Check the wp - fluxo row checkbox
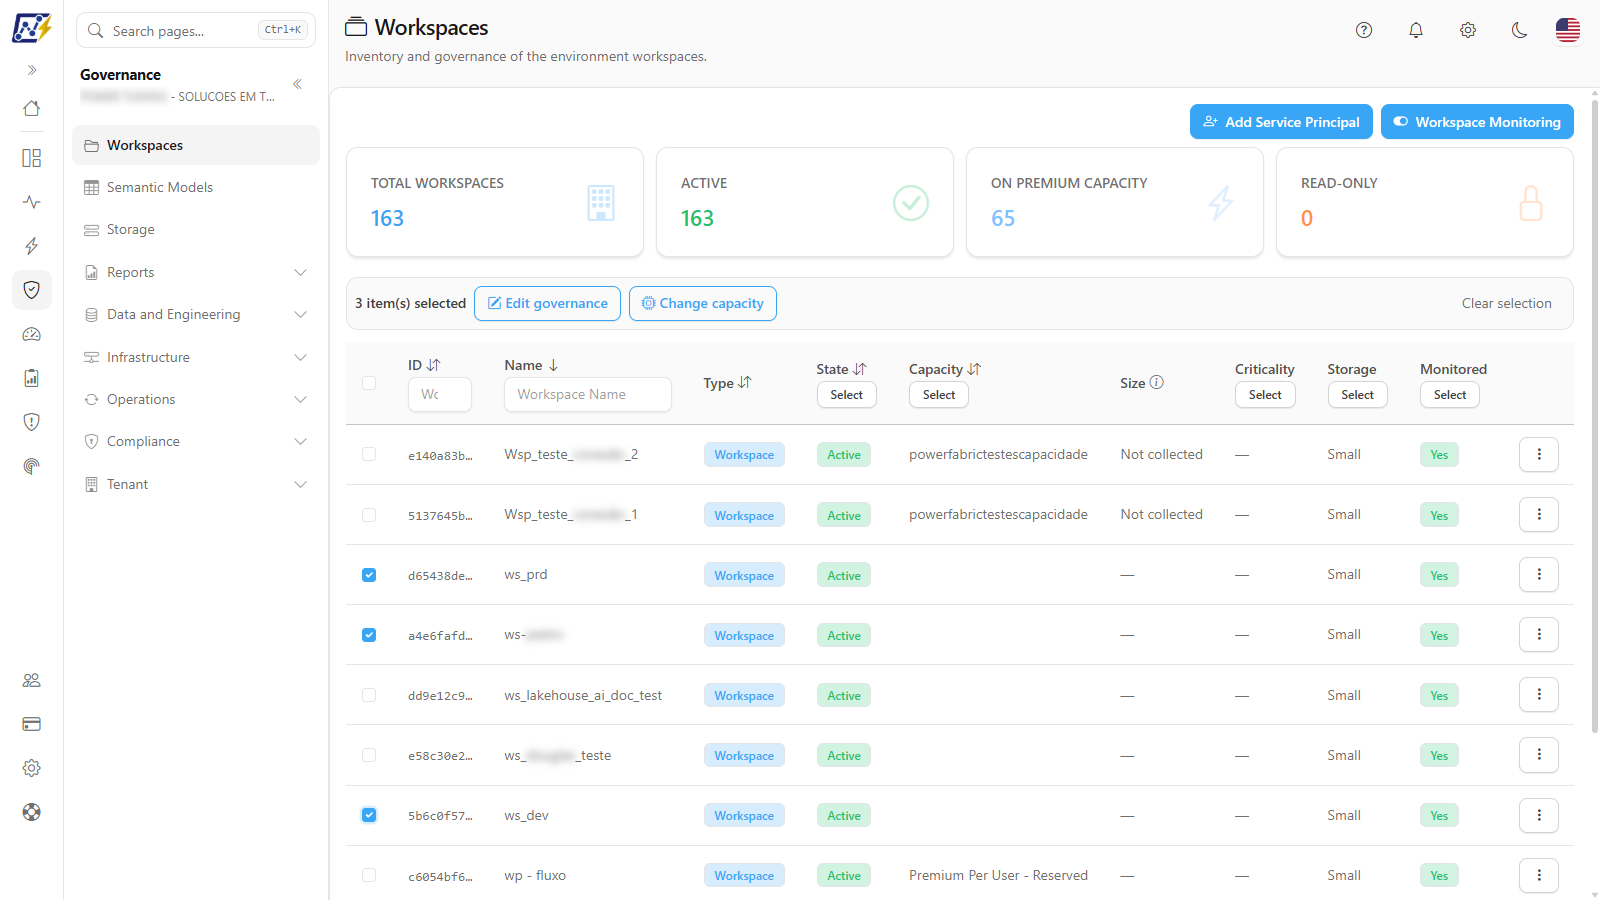Viewport: 1600px width, 900px height. pos(369,875)
